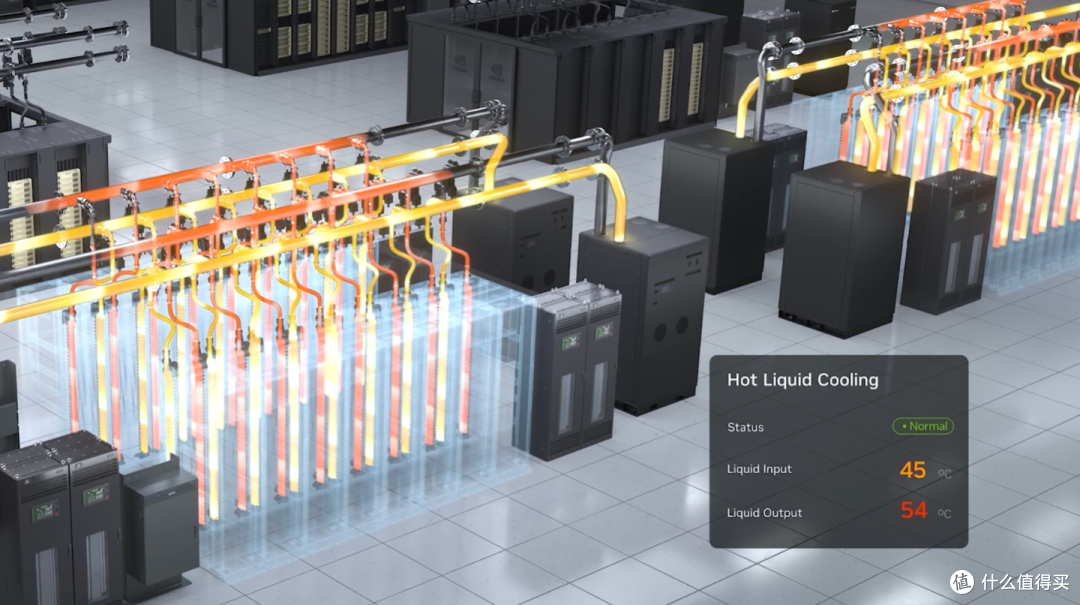
Task: Click the Normal status badge
Action: tap(923, 427)
